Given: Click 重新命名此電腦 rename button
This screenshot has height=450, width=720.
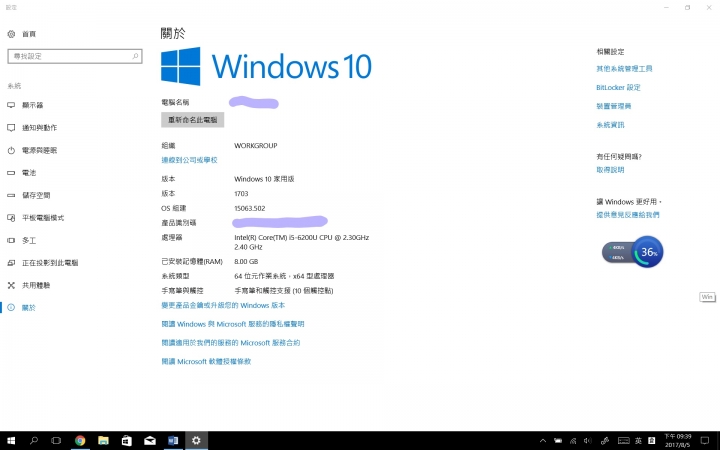Looking at the screenshot, I should pyautogui.click(x=192, y=120).
